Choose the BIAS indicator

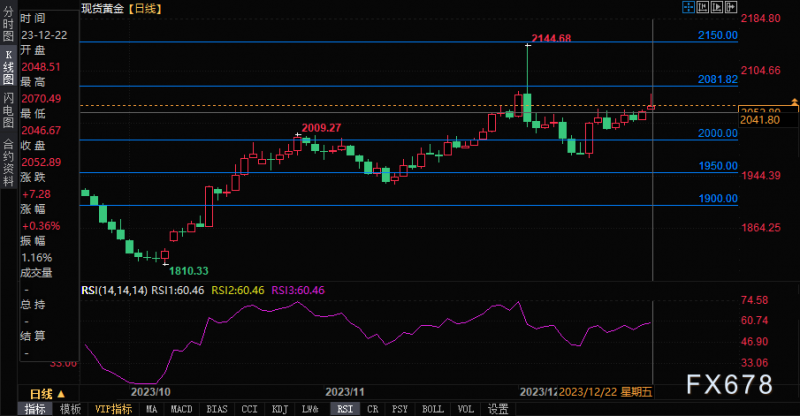(217, 409)
